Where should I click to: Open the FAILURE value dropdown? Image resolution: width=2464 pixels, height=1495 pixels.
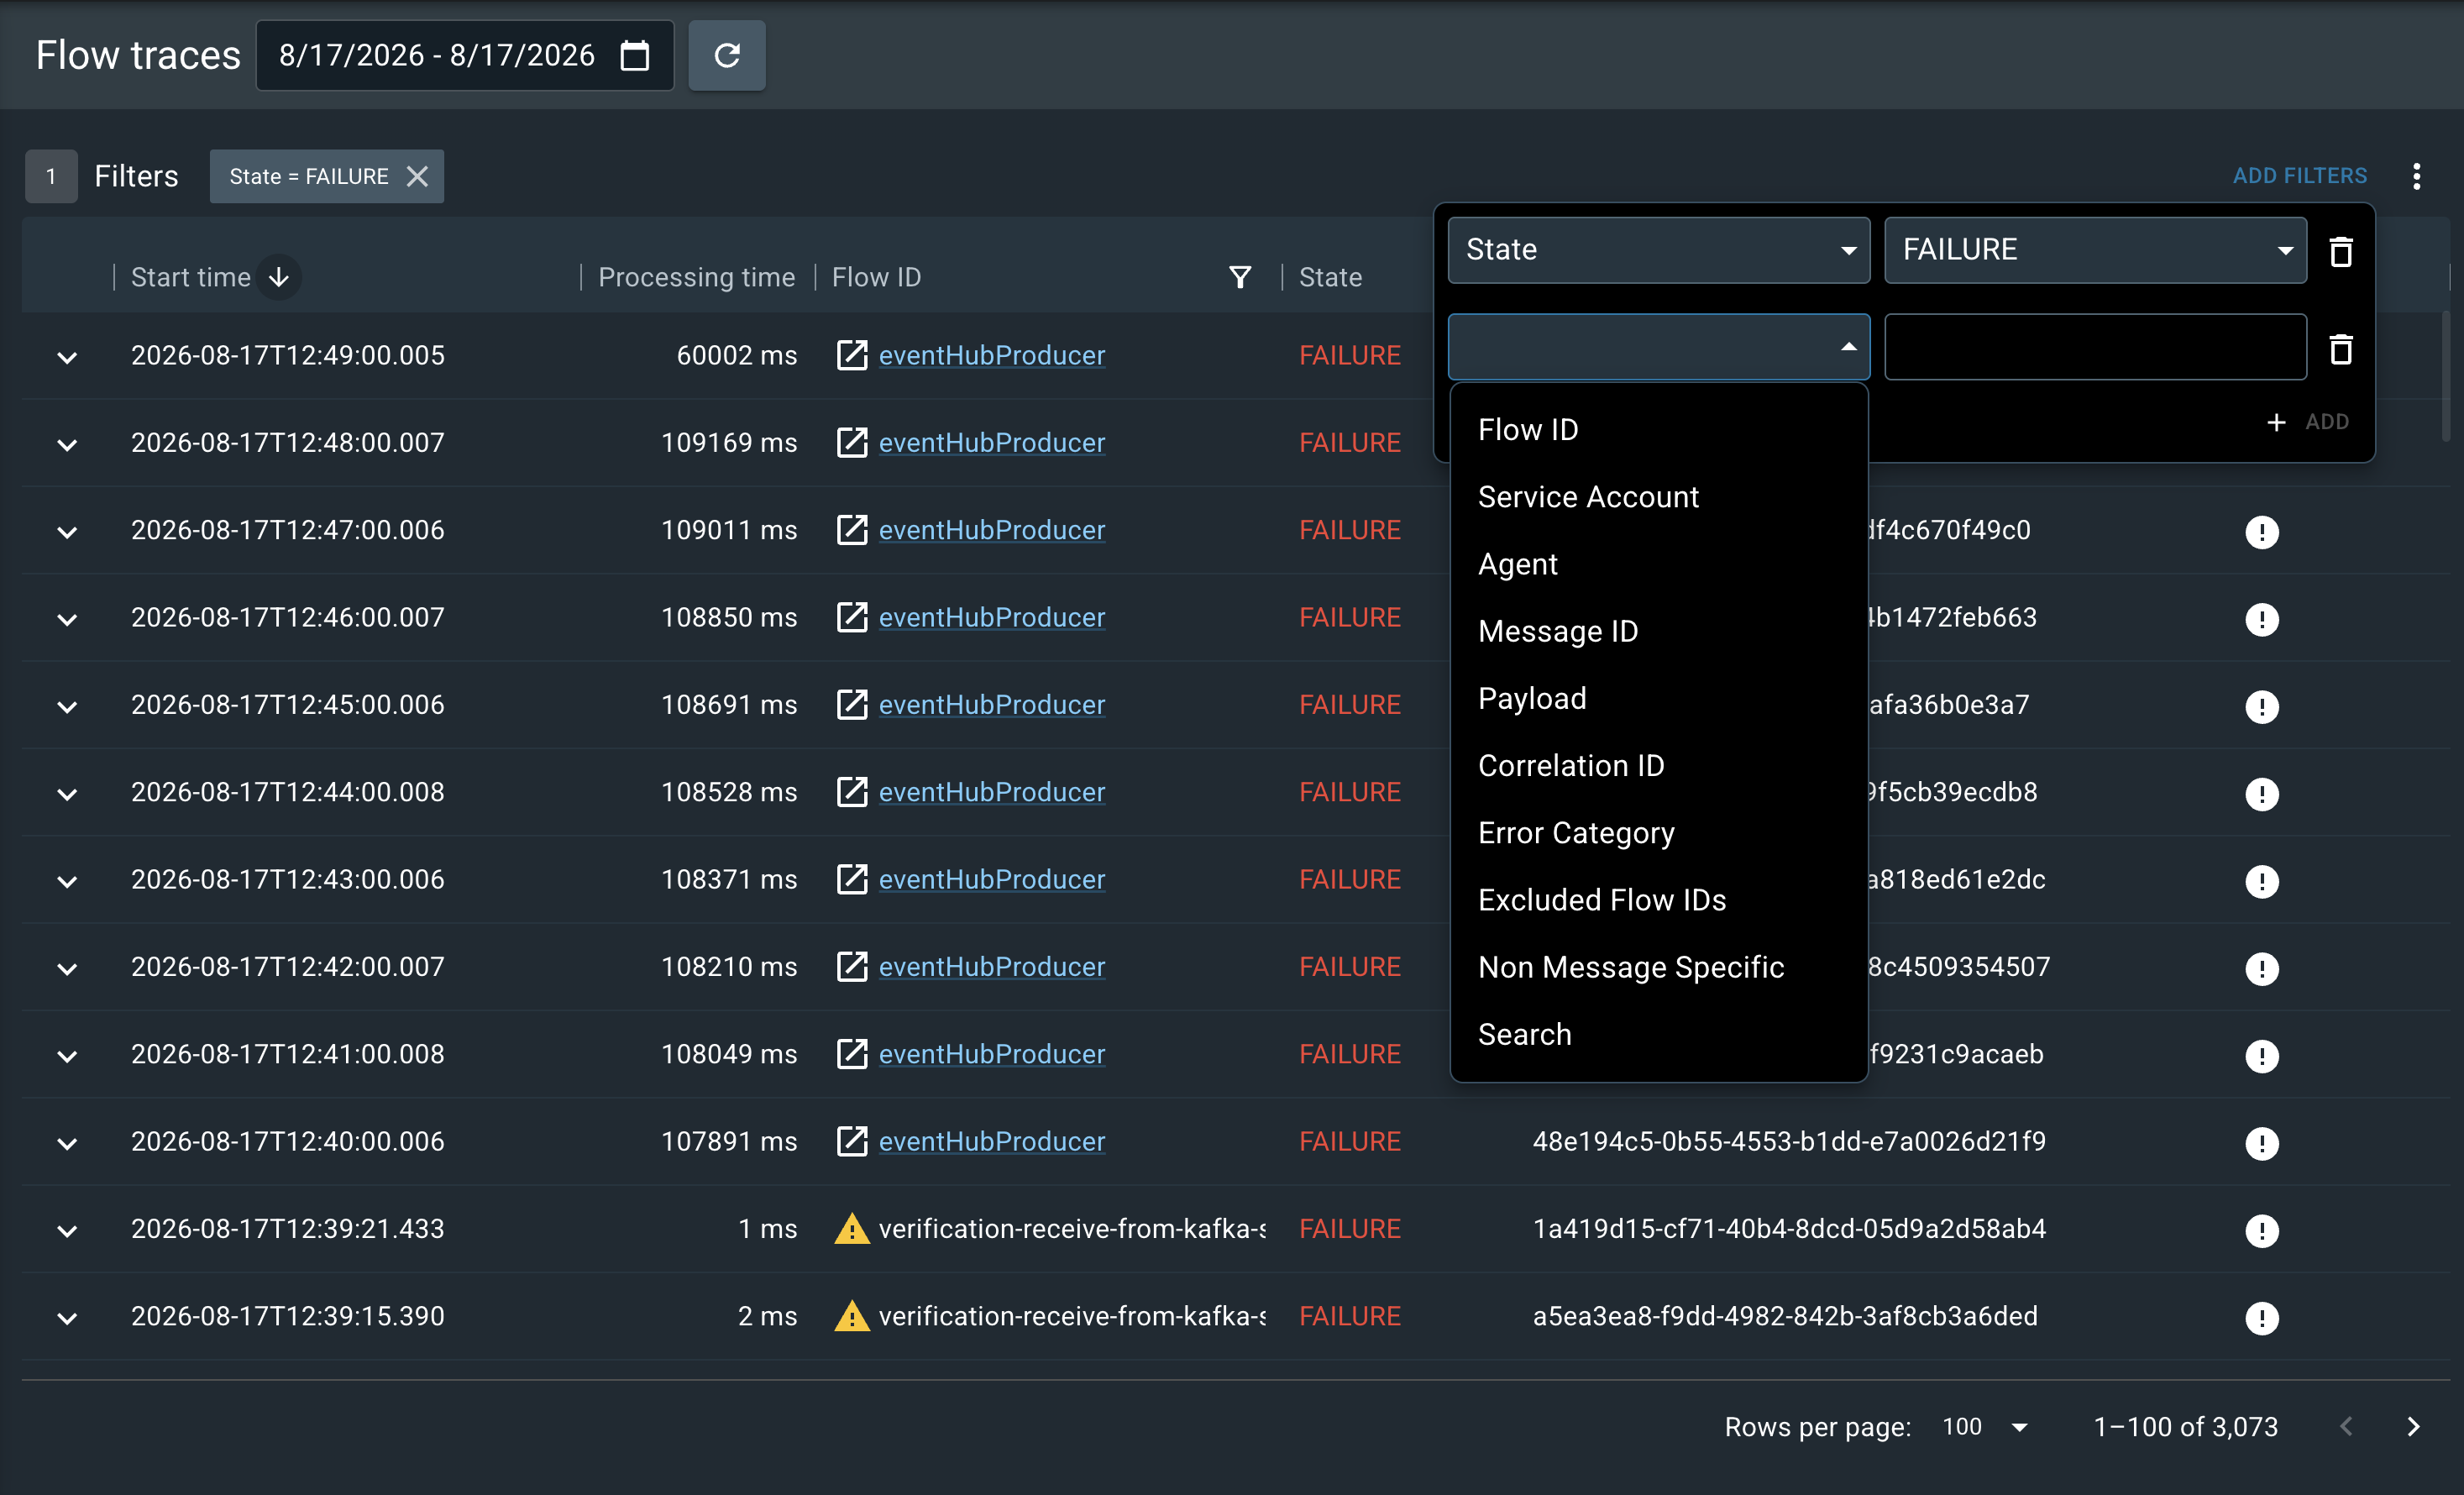pyautogui.click(x=2095, y=250)
